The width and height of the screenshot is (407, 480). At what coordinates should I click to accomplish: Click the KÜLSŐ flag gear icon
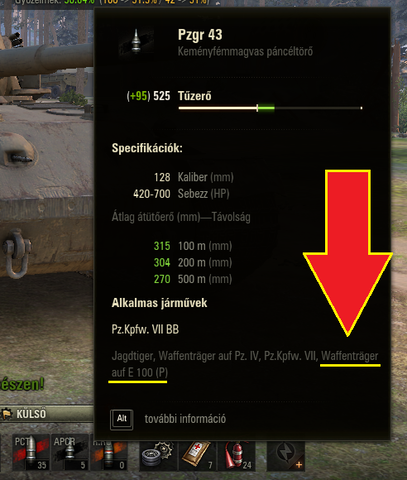[7, 414]
